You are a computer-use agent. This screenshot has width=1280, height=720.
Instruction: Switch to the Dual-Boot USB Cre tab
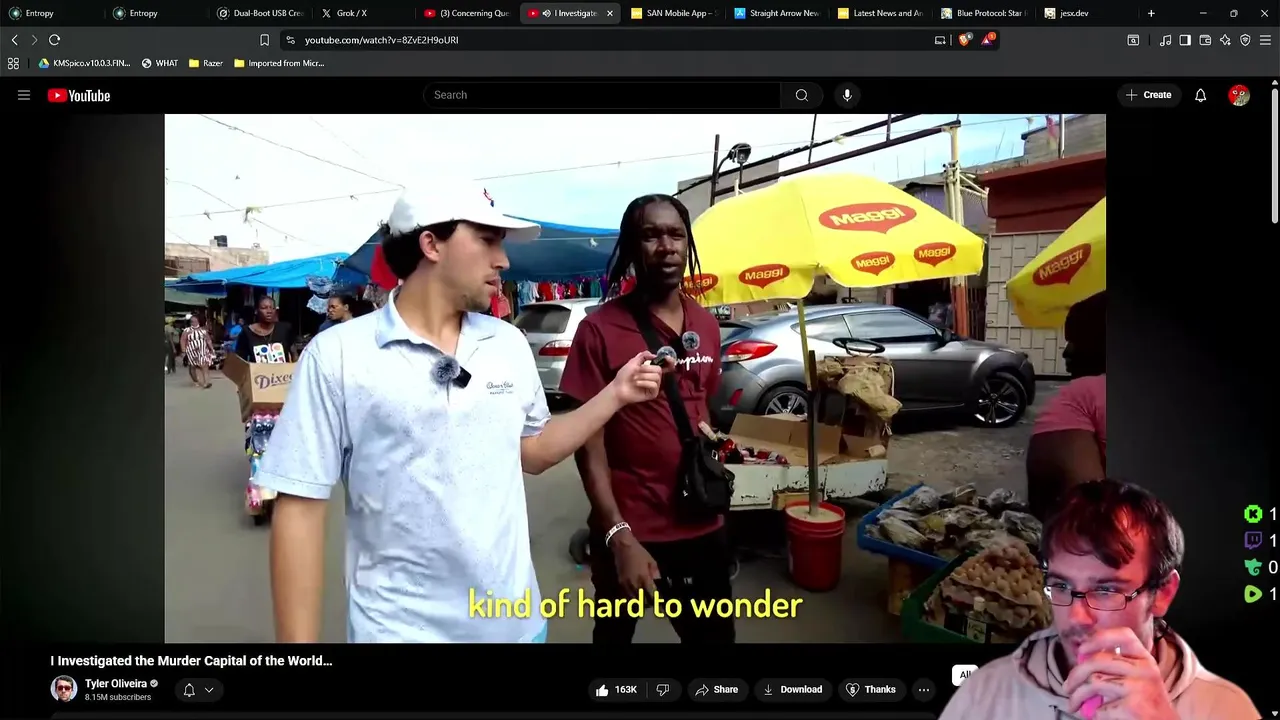tap(260, 13)
